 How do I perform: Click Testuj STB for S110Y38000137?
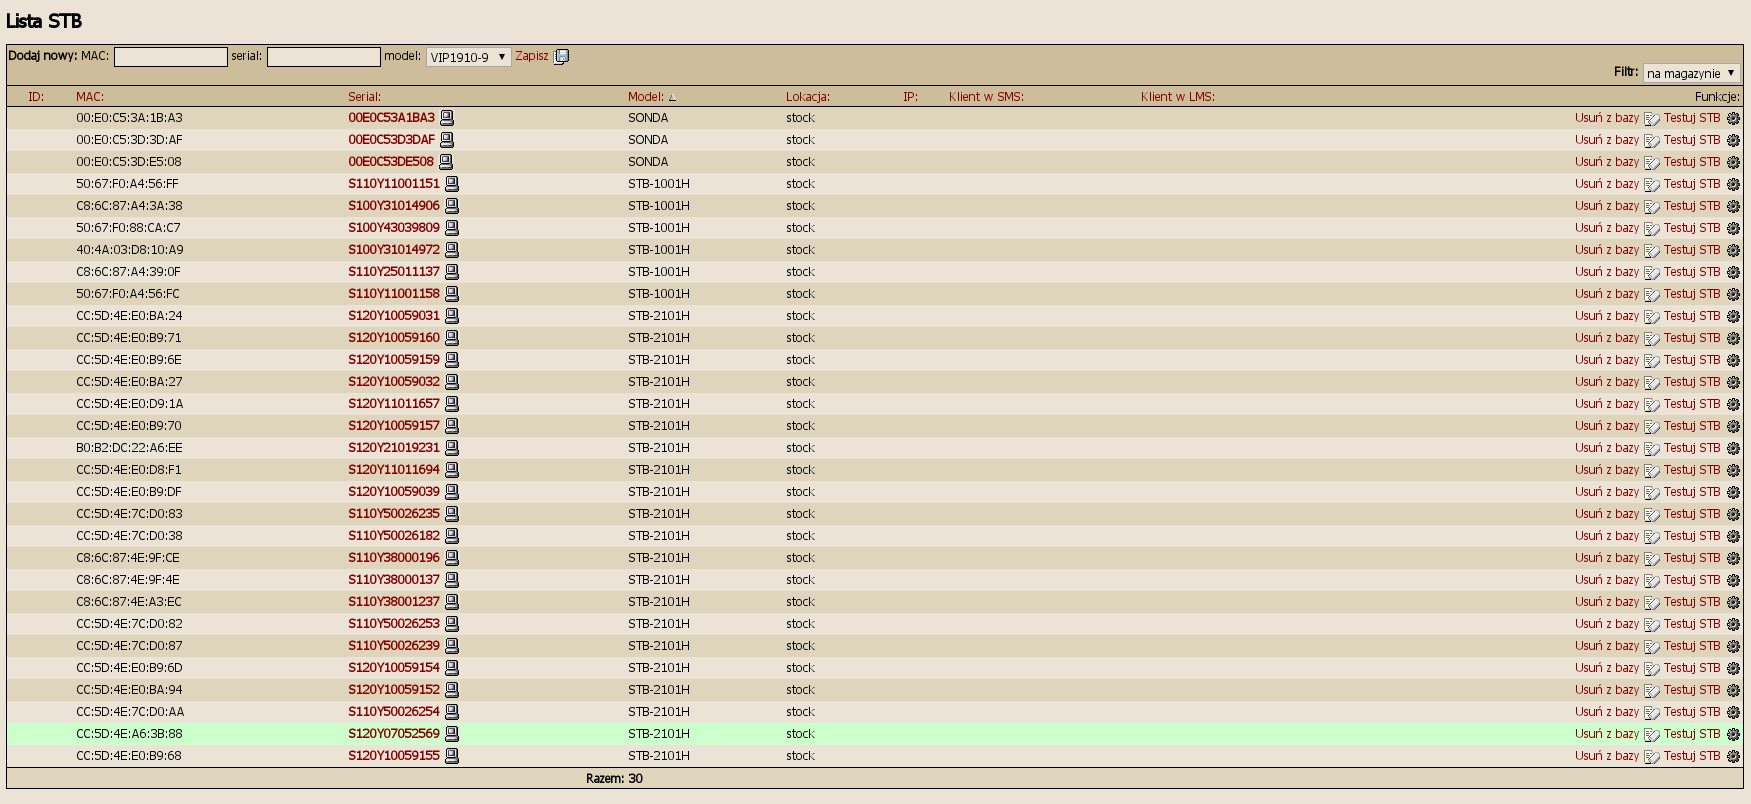(x=1692, y=580)
